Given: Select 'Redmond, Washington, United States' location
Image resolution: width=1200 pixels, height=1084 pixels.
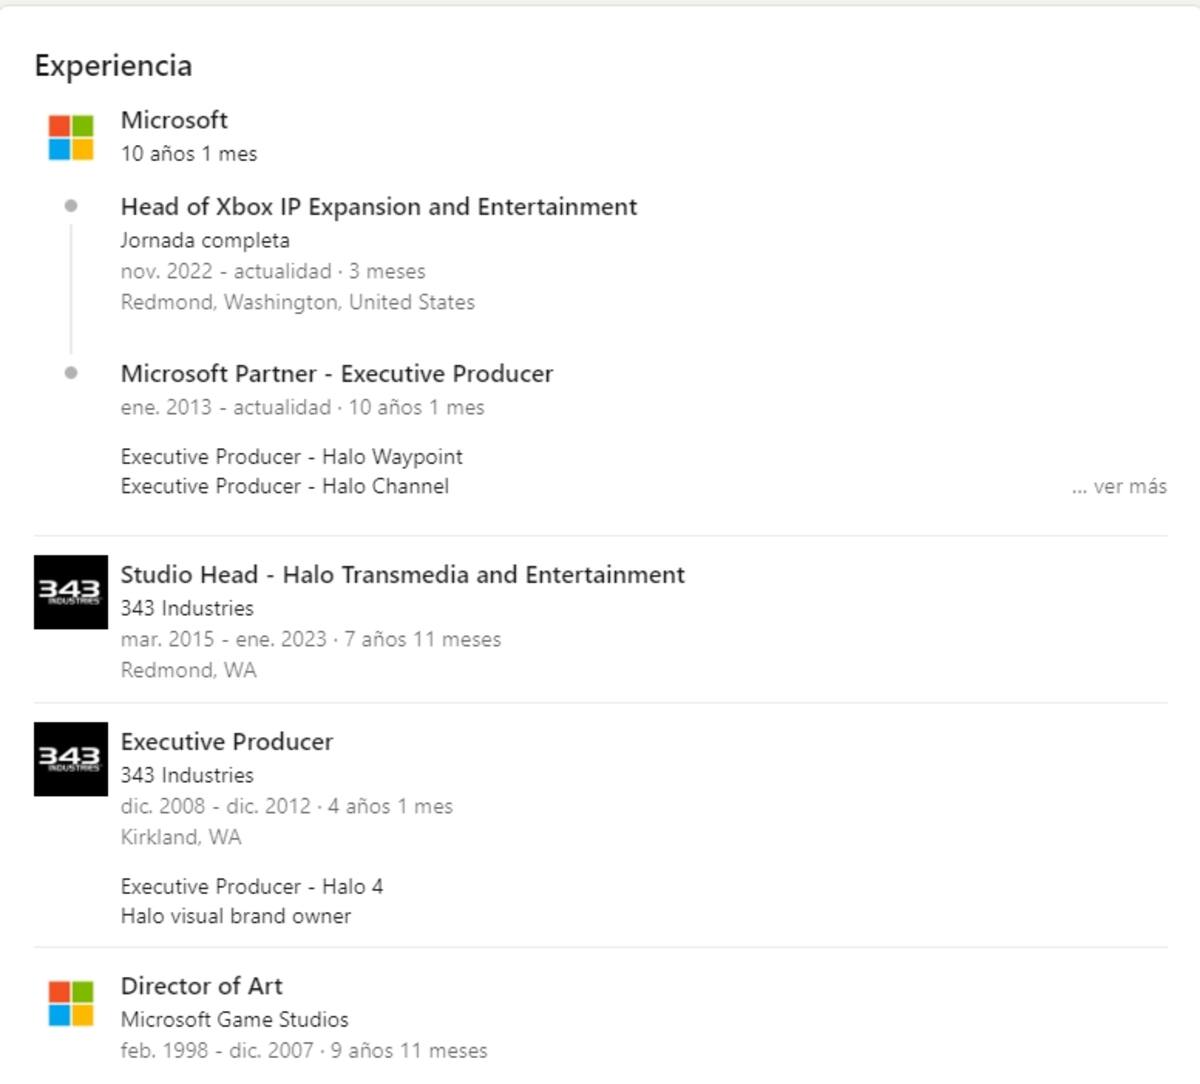Looking at the screenshot, I should 298,303.
